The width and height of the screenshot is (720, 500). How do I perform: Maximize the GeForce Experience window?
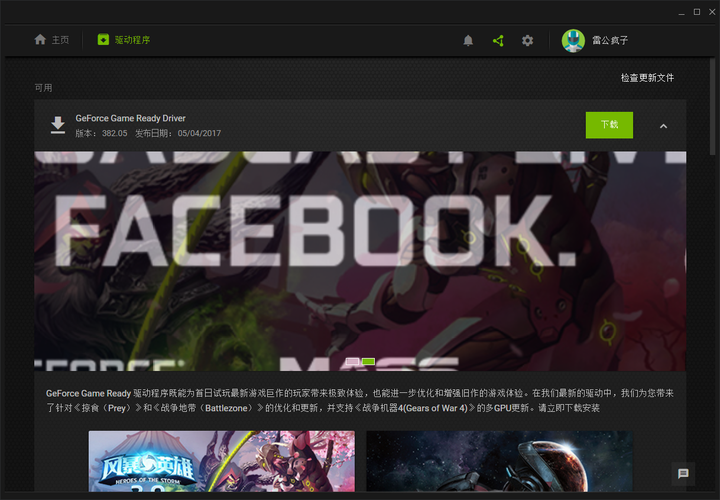click(x=697, y=12)
